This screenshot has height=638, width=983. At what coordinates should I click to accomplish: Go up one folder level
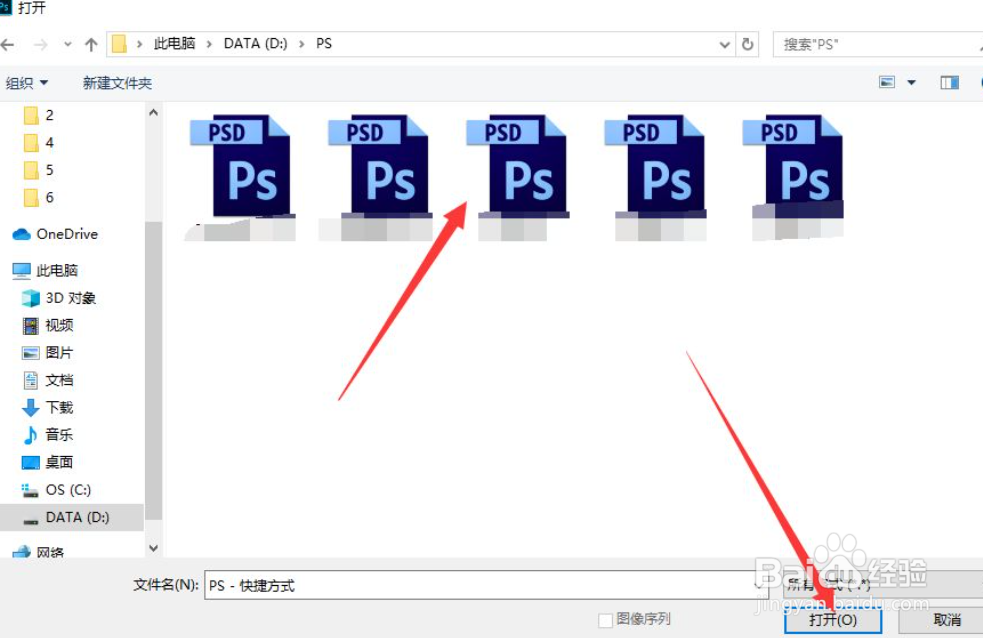91,44
